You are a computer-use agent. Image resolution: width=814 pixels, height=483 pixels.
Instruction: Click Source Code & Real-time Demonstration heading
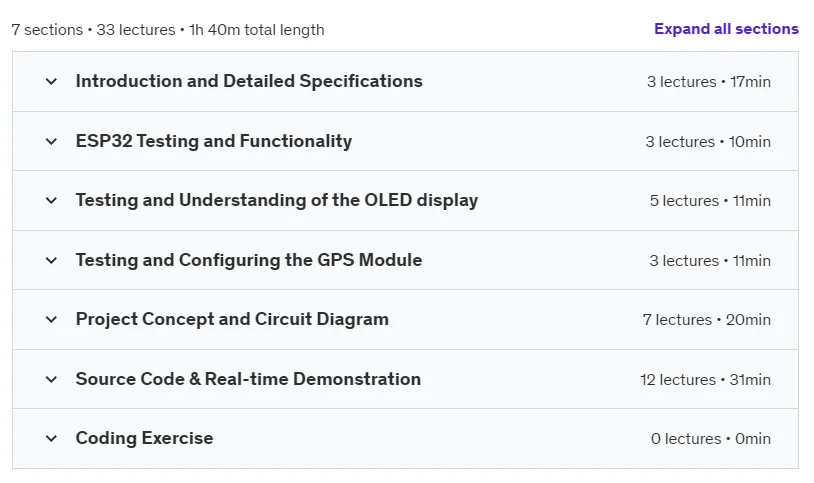coord(248,379)
